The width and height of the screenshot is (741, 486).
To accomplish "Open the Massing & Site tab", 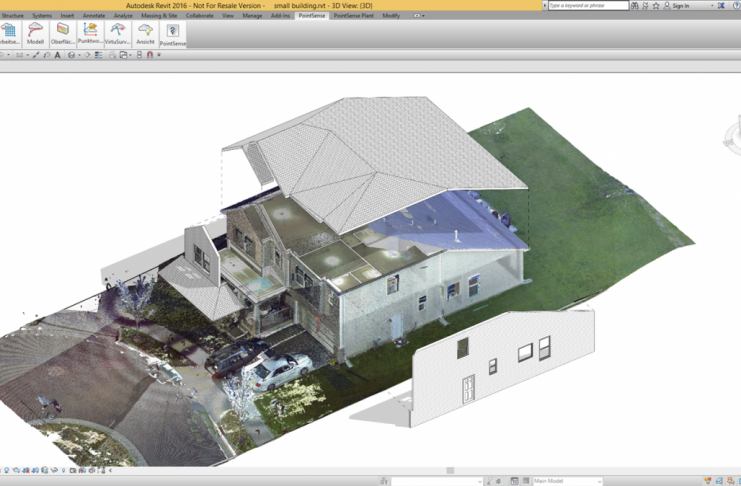I will coord(159,16).
